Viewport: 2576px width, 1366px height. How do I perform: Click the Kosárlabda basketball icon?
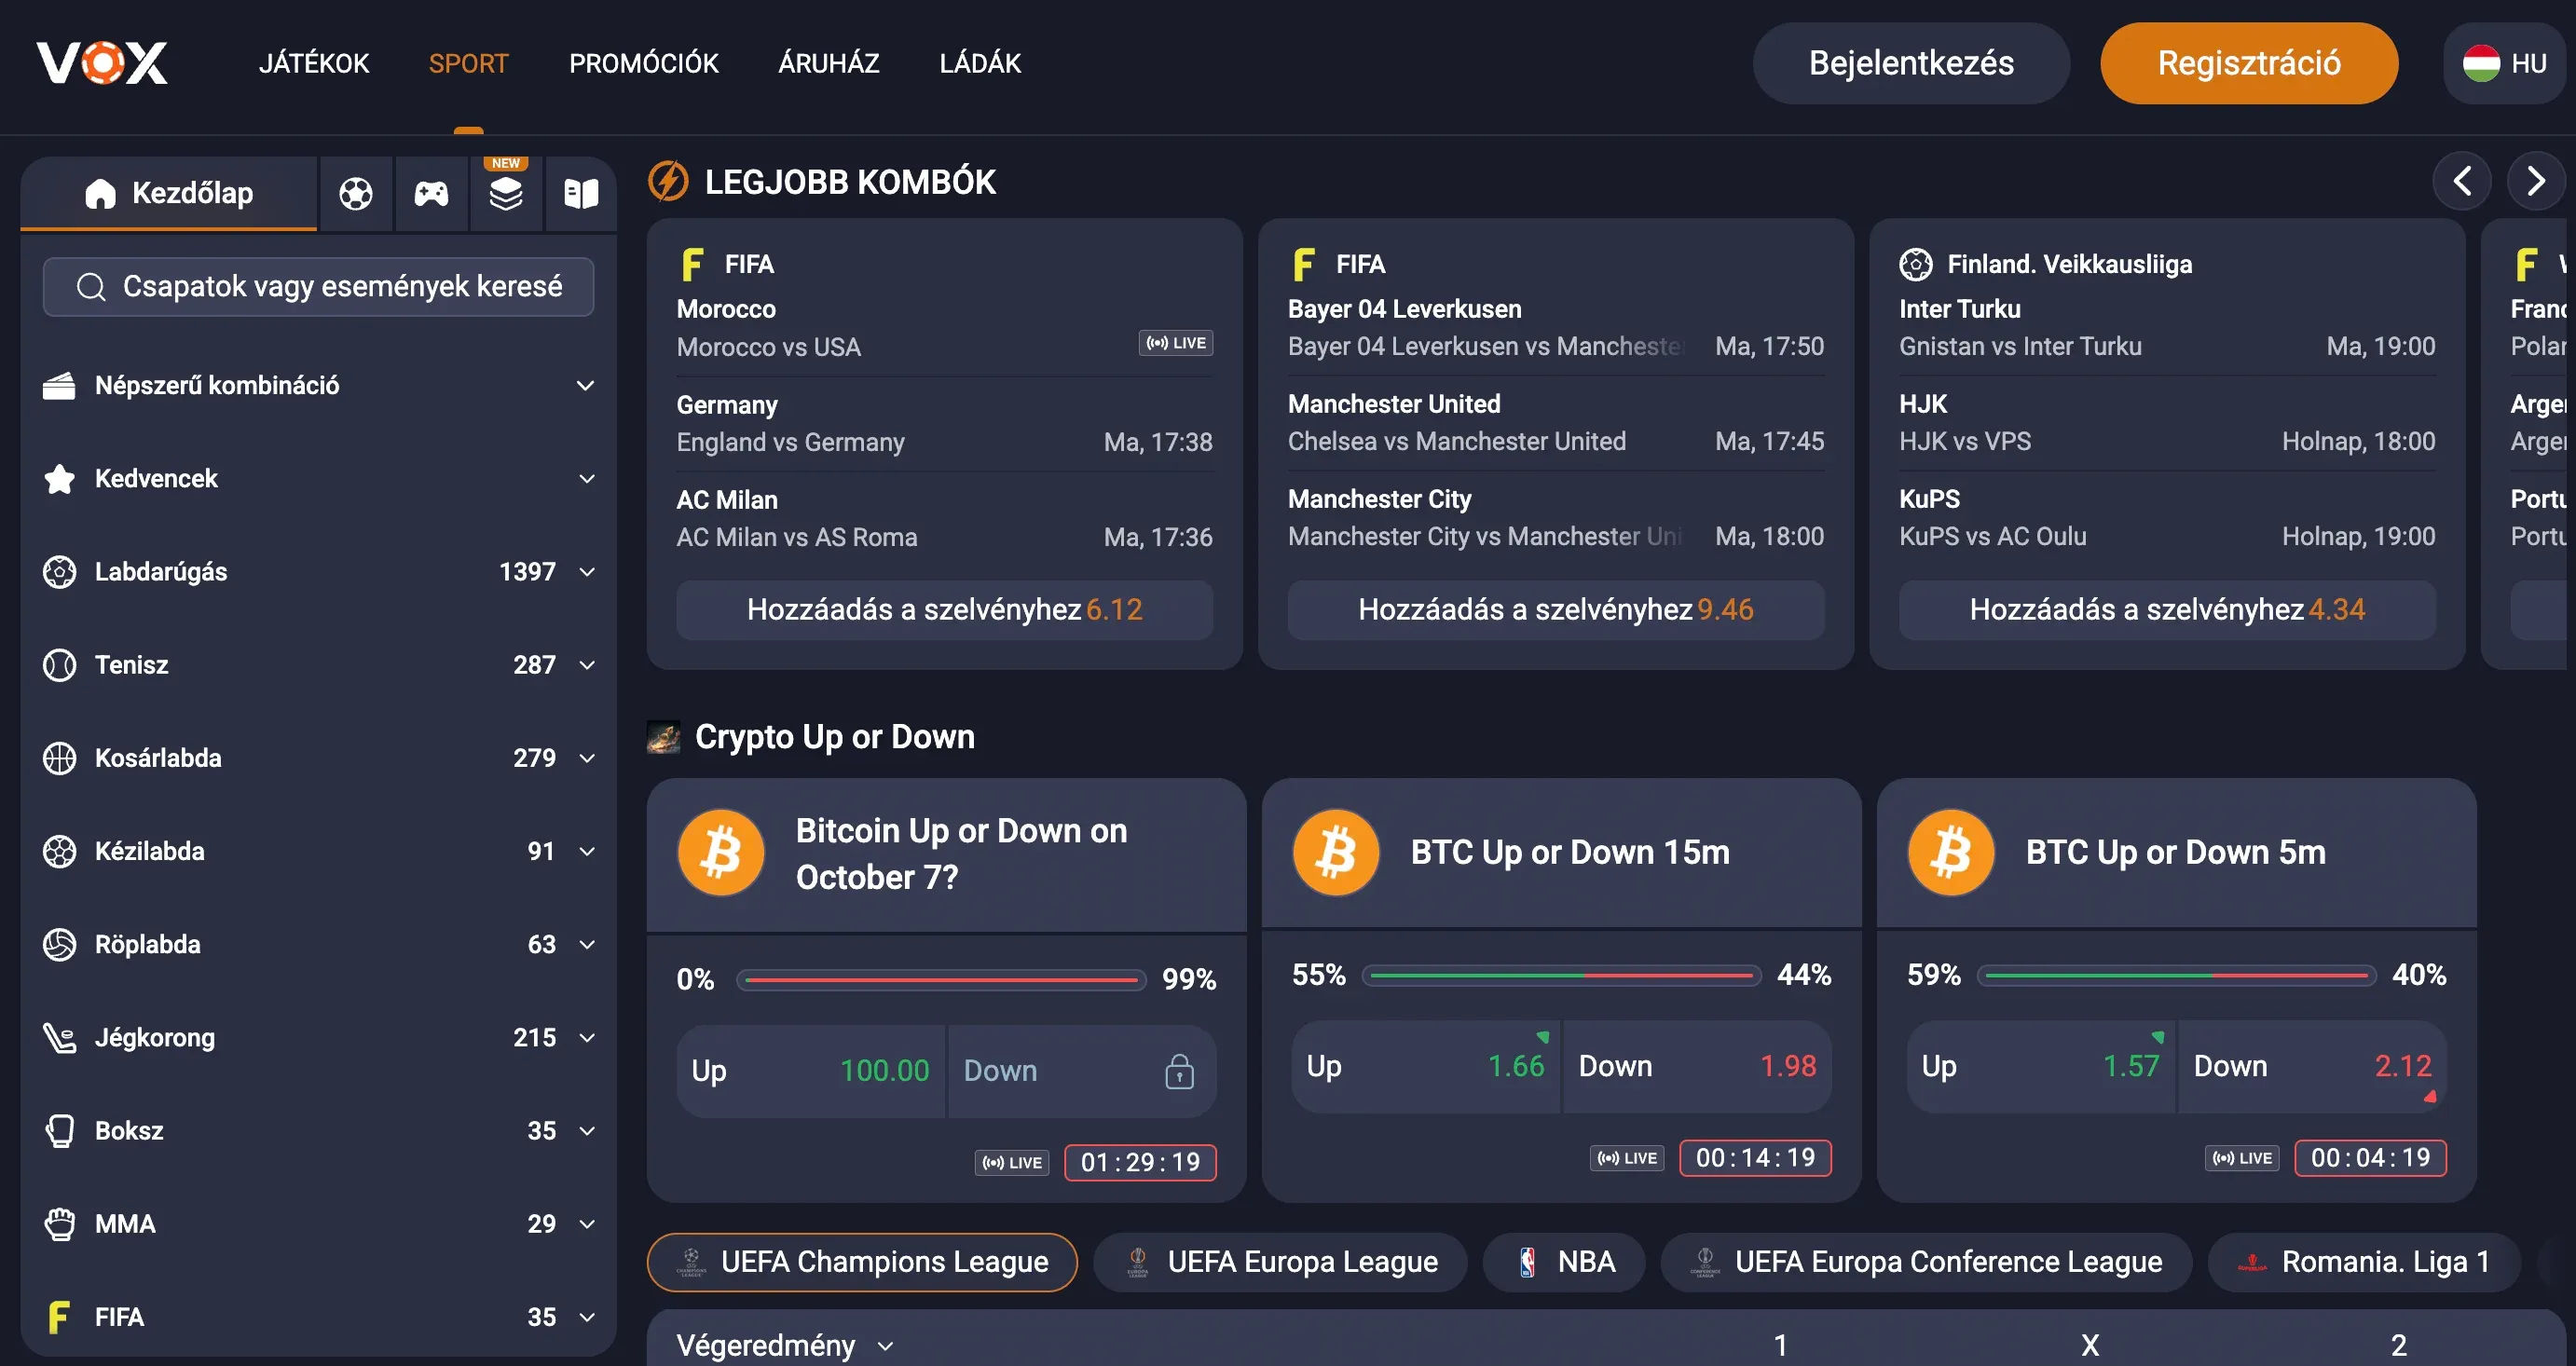click(x=60, y=758)
